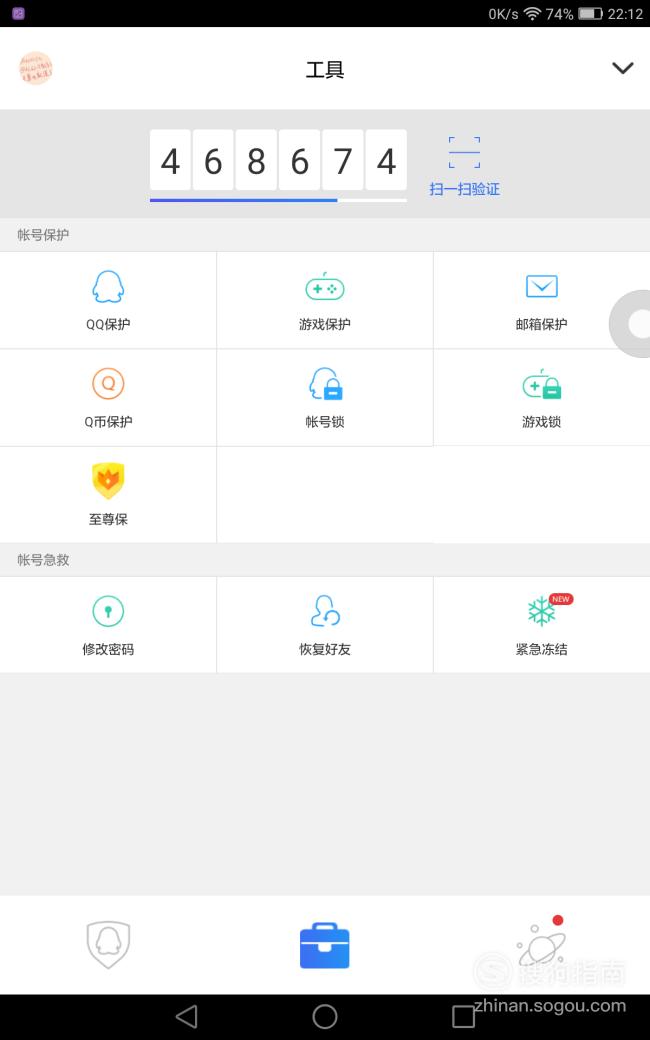Tap the scan QR frame icon
Image resolution: width=650 pixels, height=1040 pixels.
coord(464,153)
